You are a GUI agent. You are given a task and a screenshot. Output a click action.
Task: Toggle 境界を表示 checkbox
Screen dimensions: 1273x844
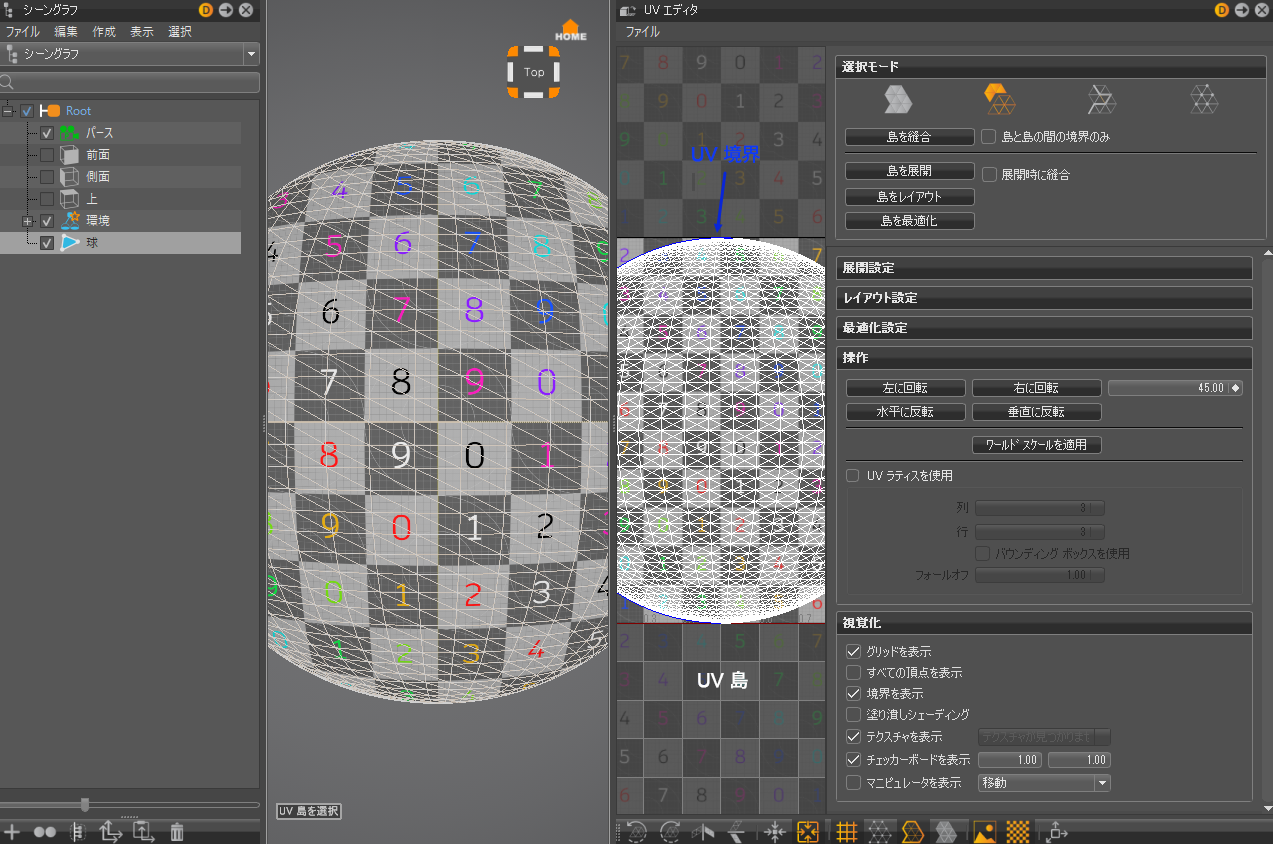(853, 693)
